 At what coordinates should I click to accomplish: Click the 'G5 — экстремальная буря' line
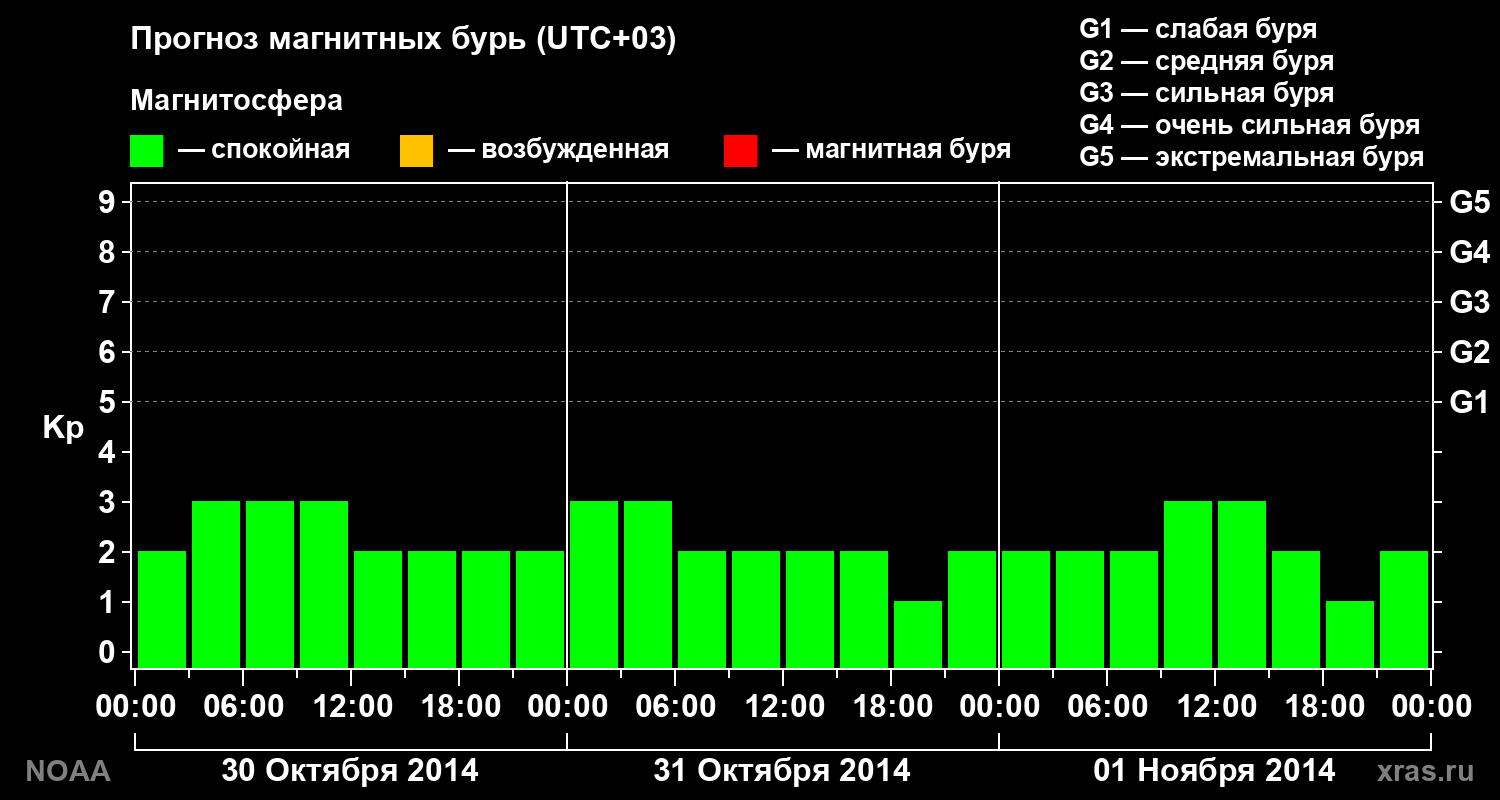click(x=1252, y=157)
